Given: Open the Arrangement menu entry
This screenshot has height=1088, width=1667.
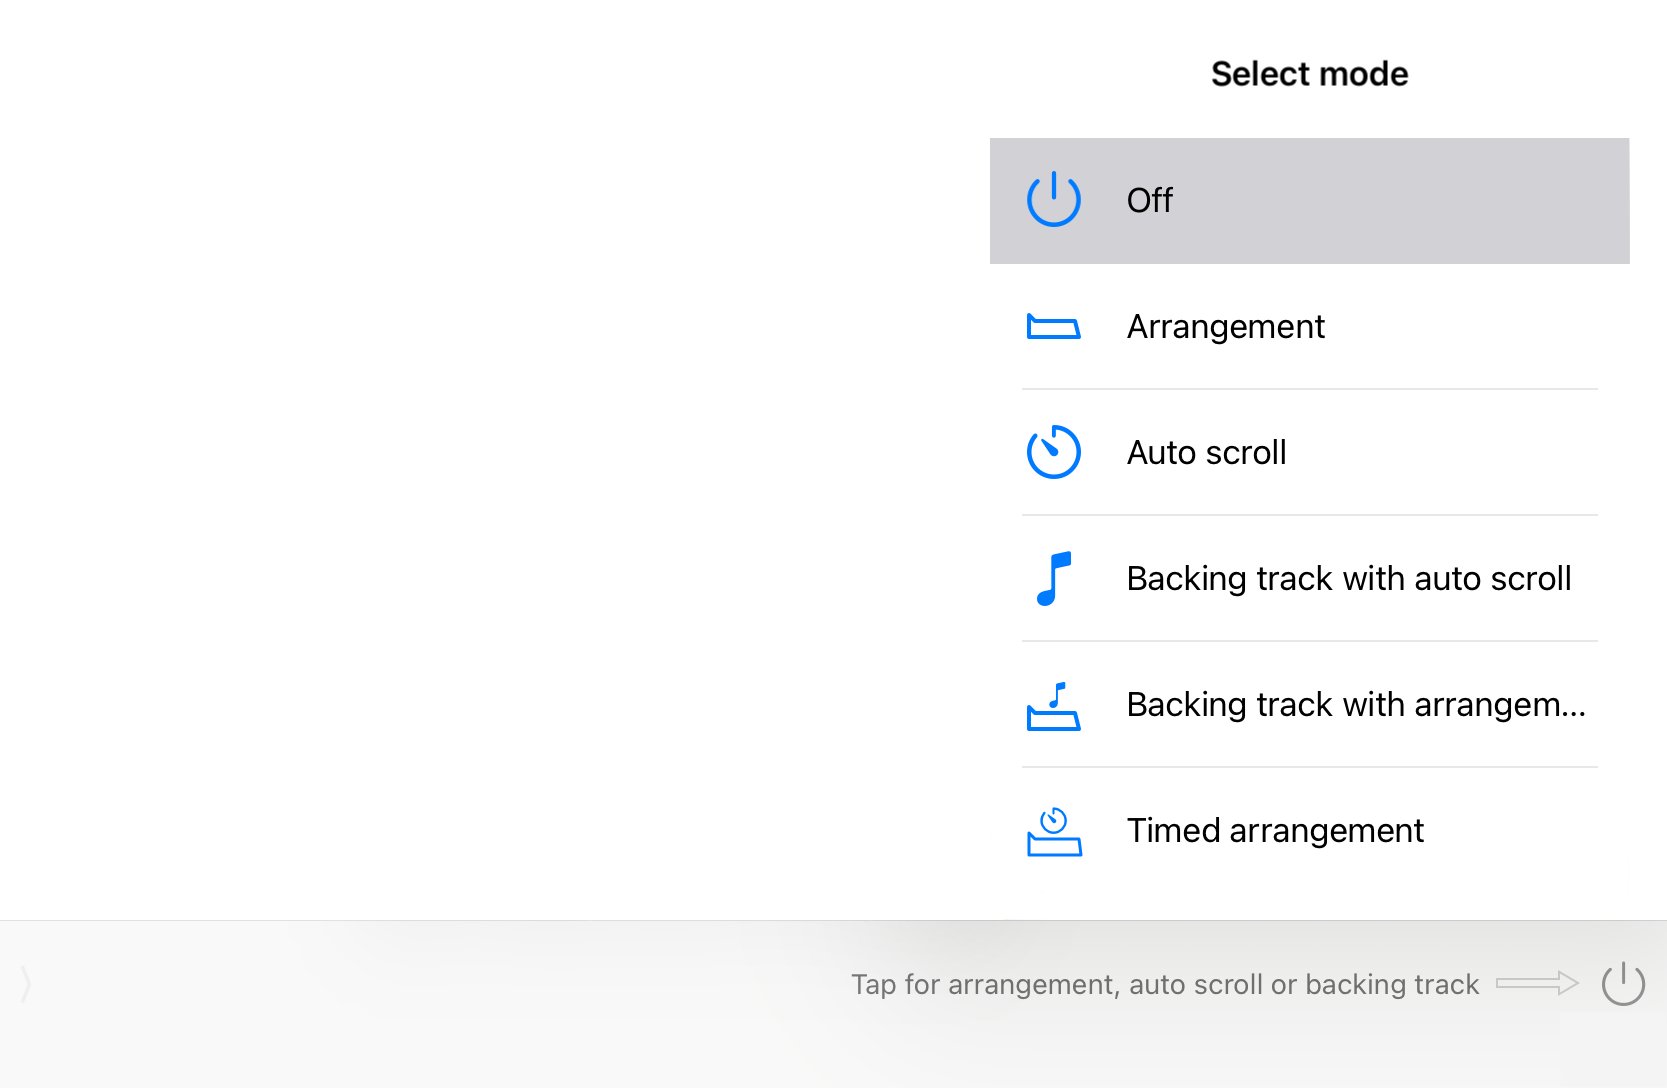Looking at the screenshot, I should pos(1226,326).
